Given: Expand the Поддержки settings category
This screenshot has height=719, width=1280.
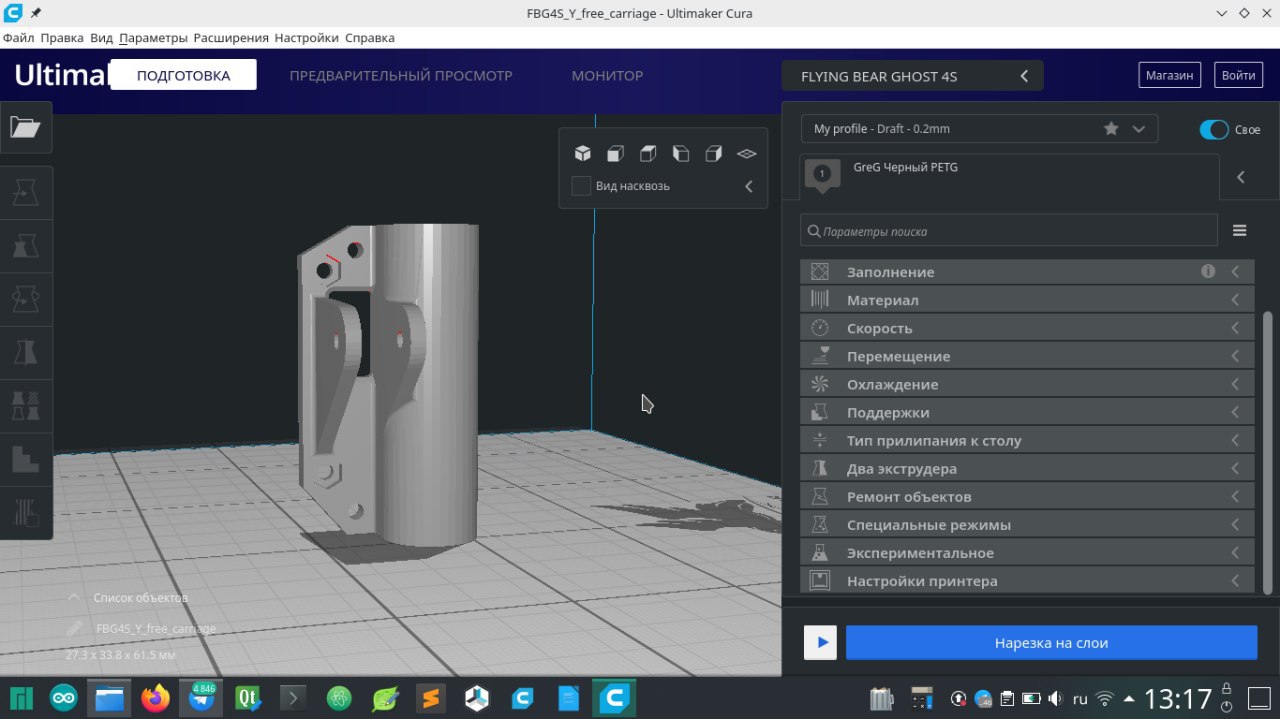Looking at the screenshot, I should (1027, 412).
